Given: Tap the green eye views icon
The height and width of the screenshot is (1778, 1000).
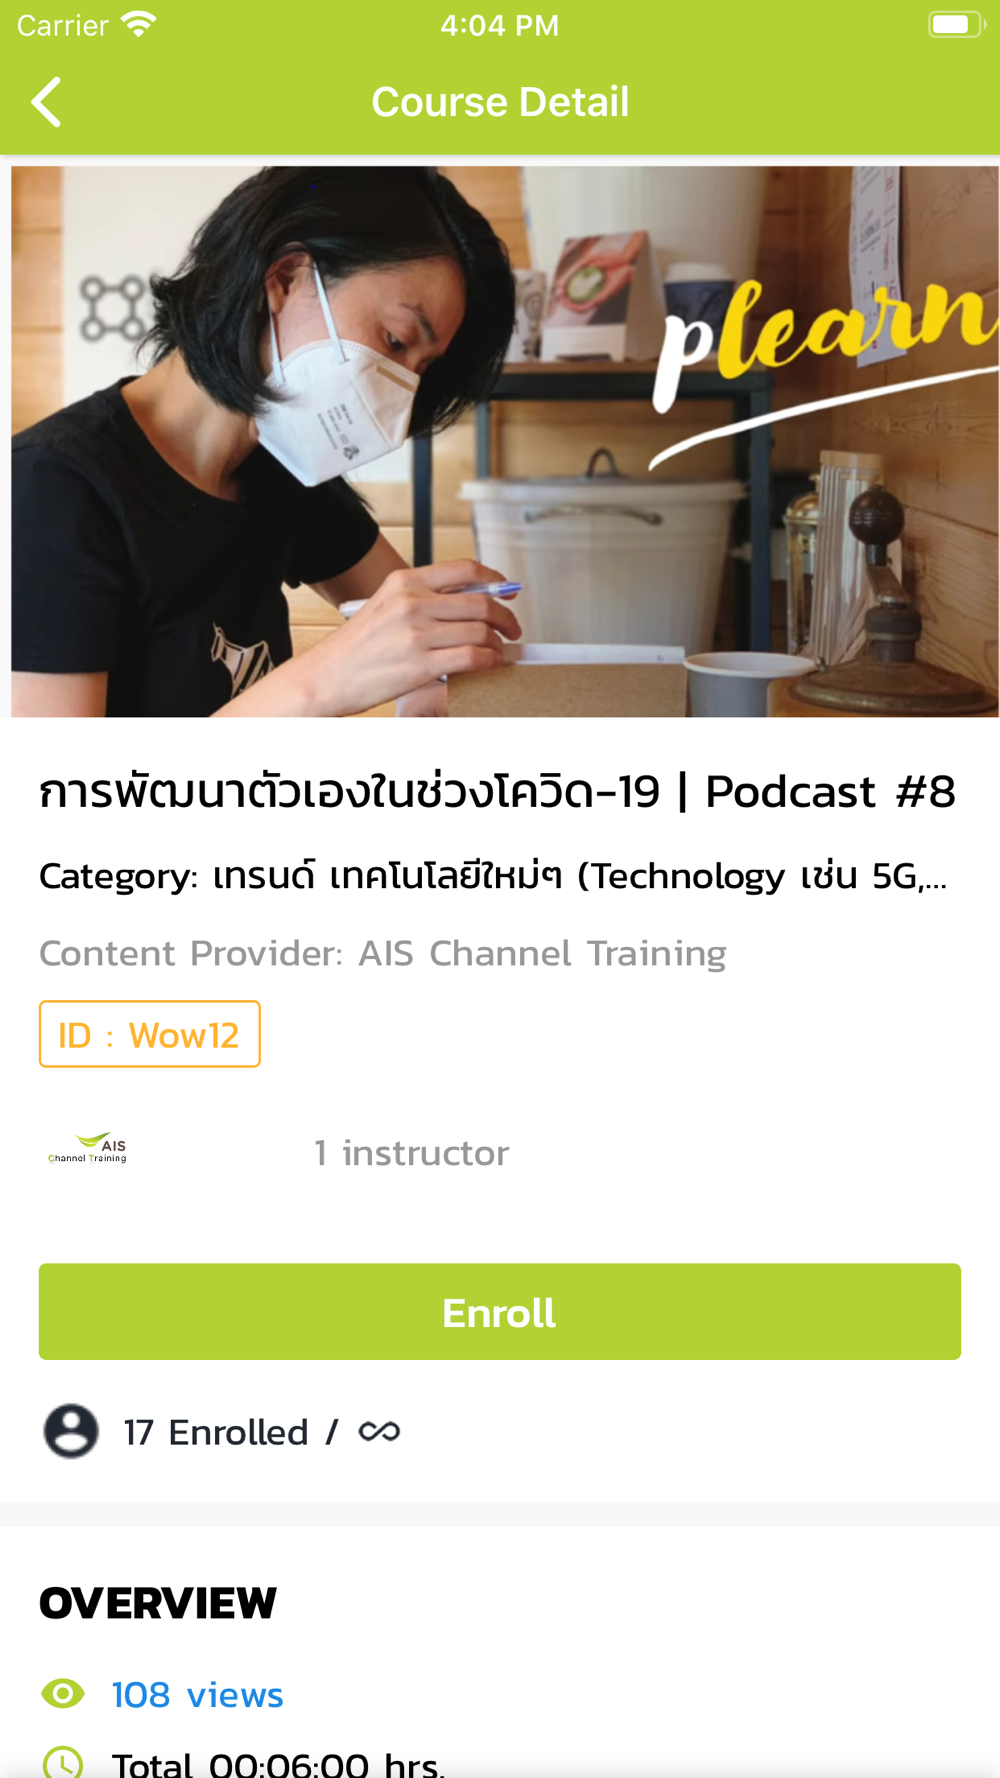Looking at the screenshot, I should click(x=63, y=1694).
